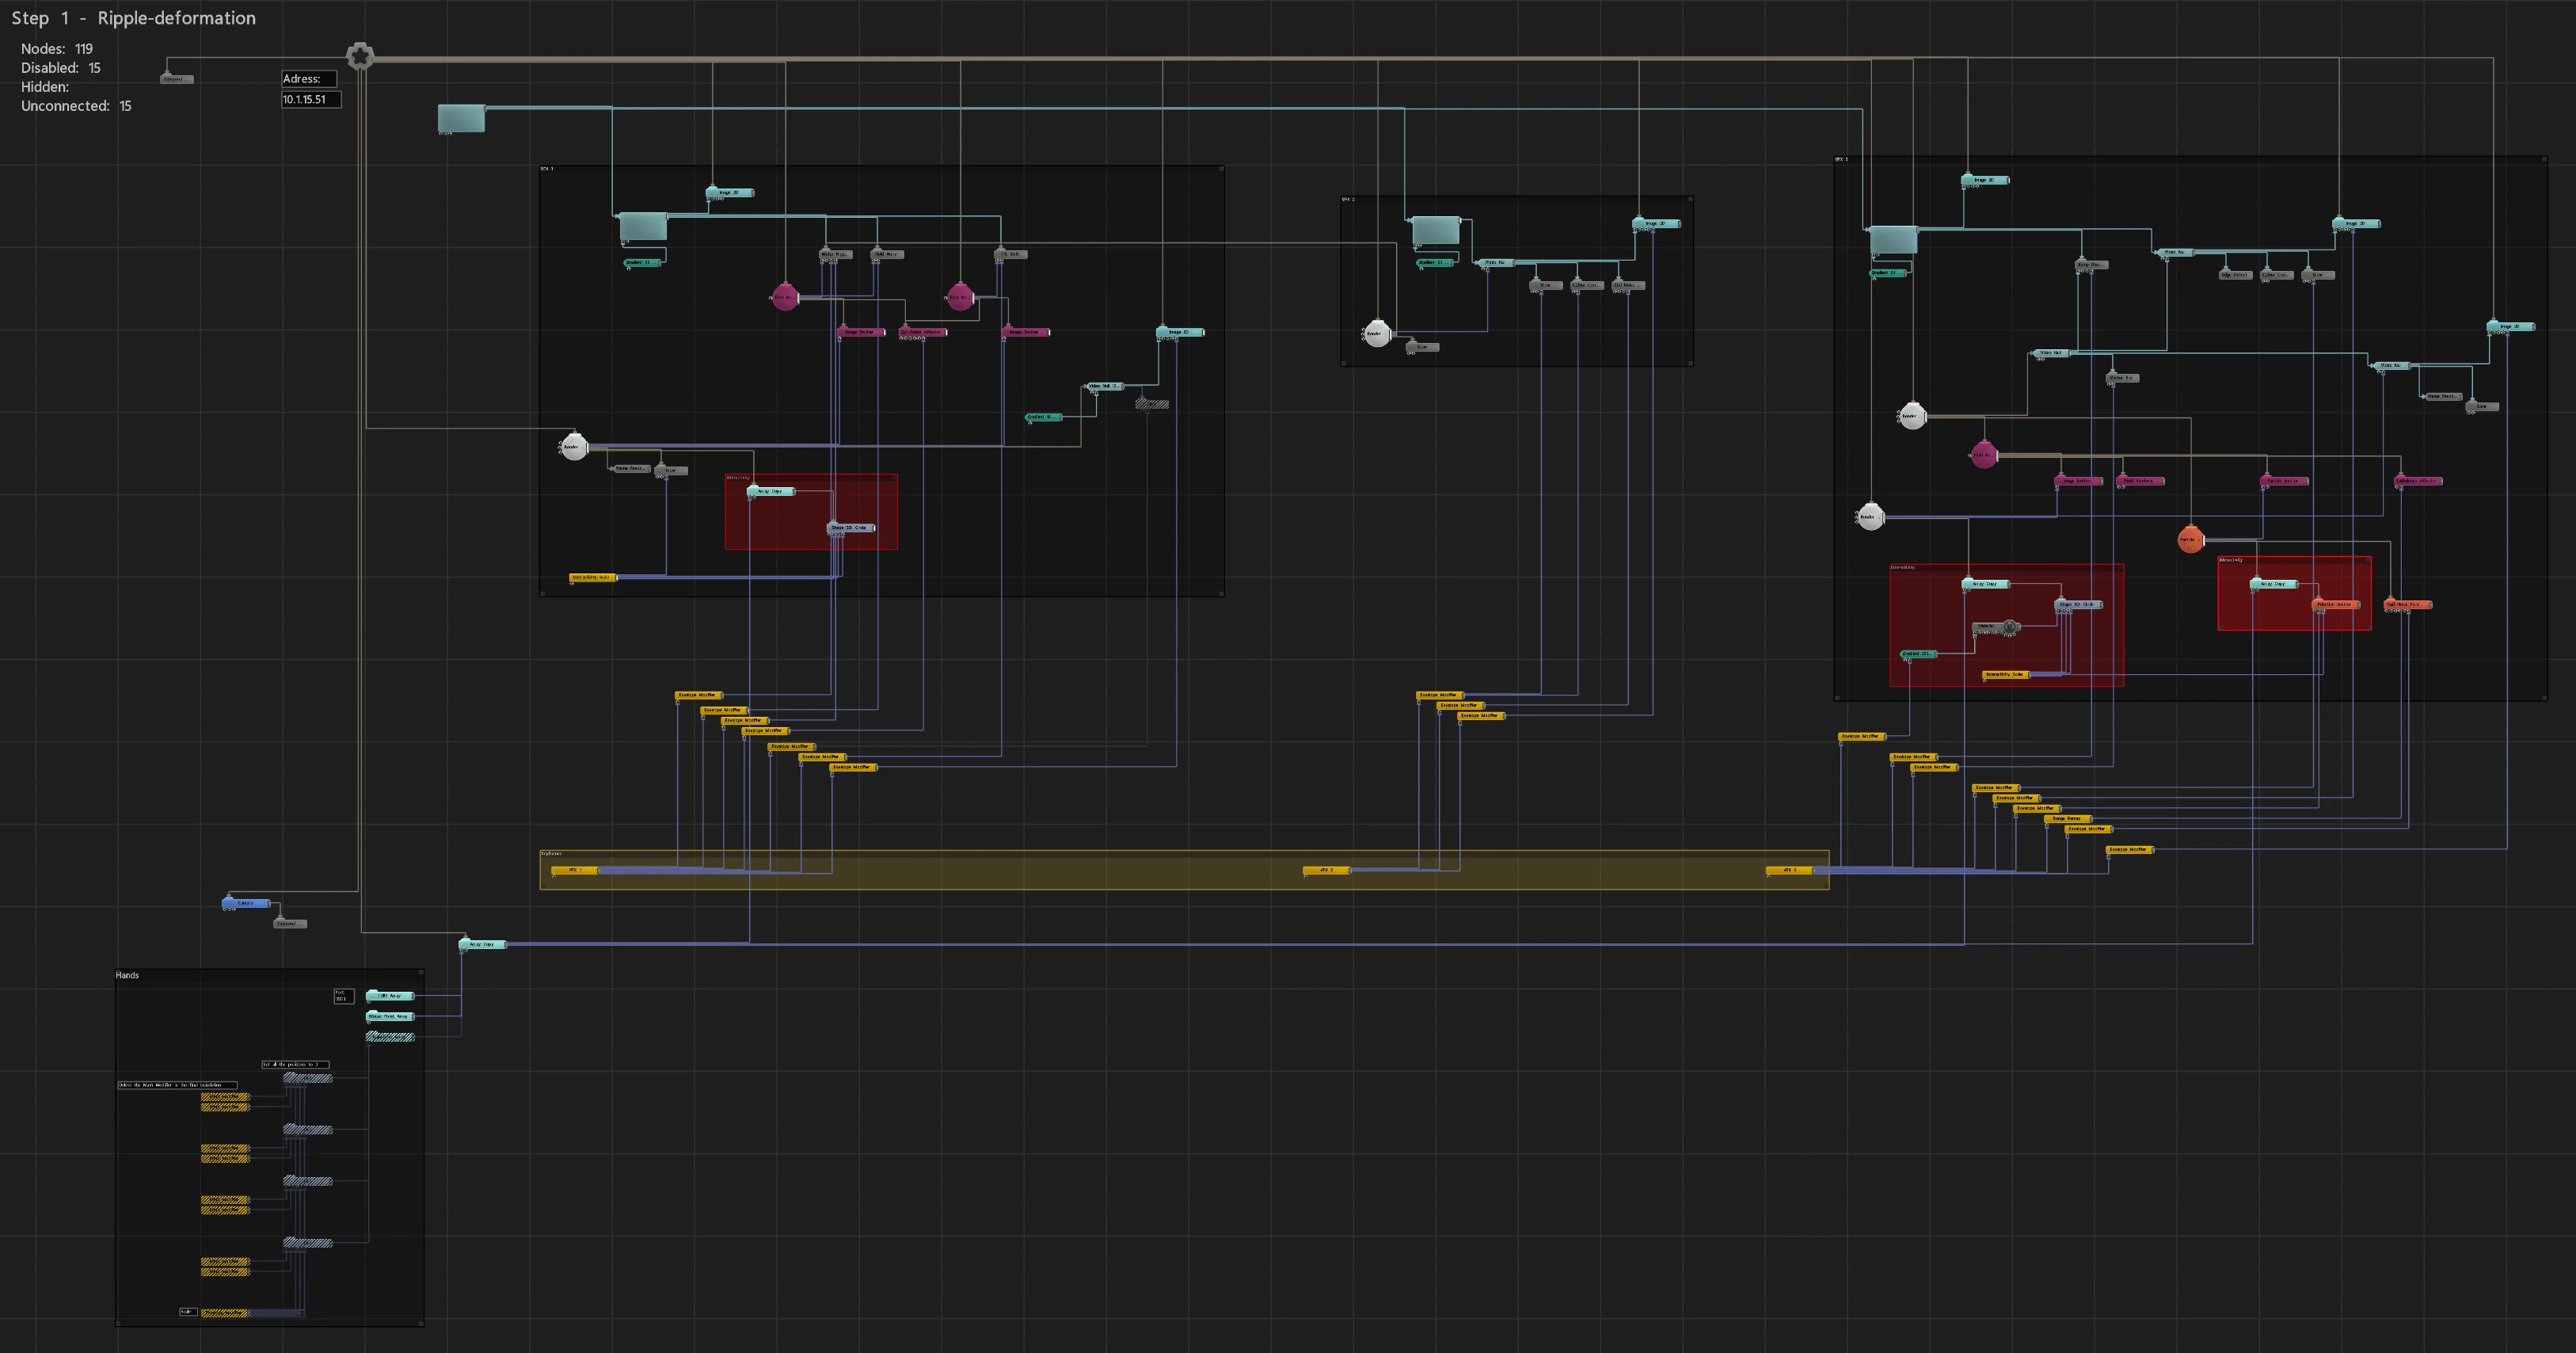2576x1353 pixels.
Task: Select the Bump Map node in VFX 3
Action: click(2091, 264)
